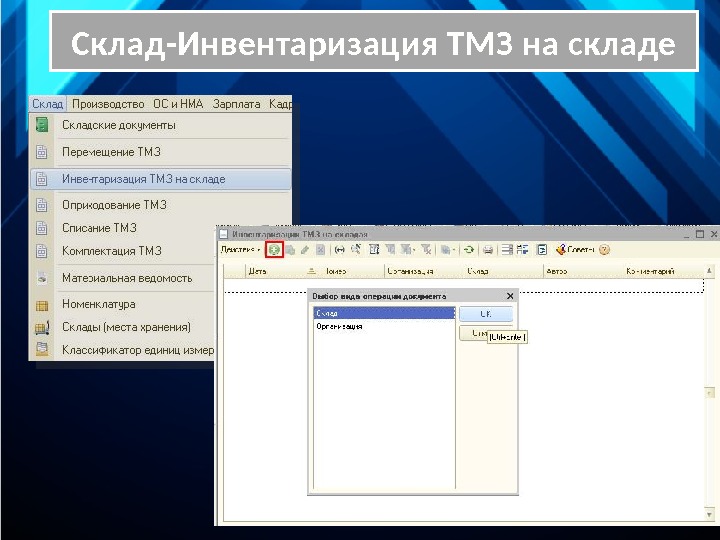The image size is (720, 540).
Task: Click the Склад column header in list
Action: (504, 271)
